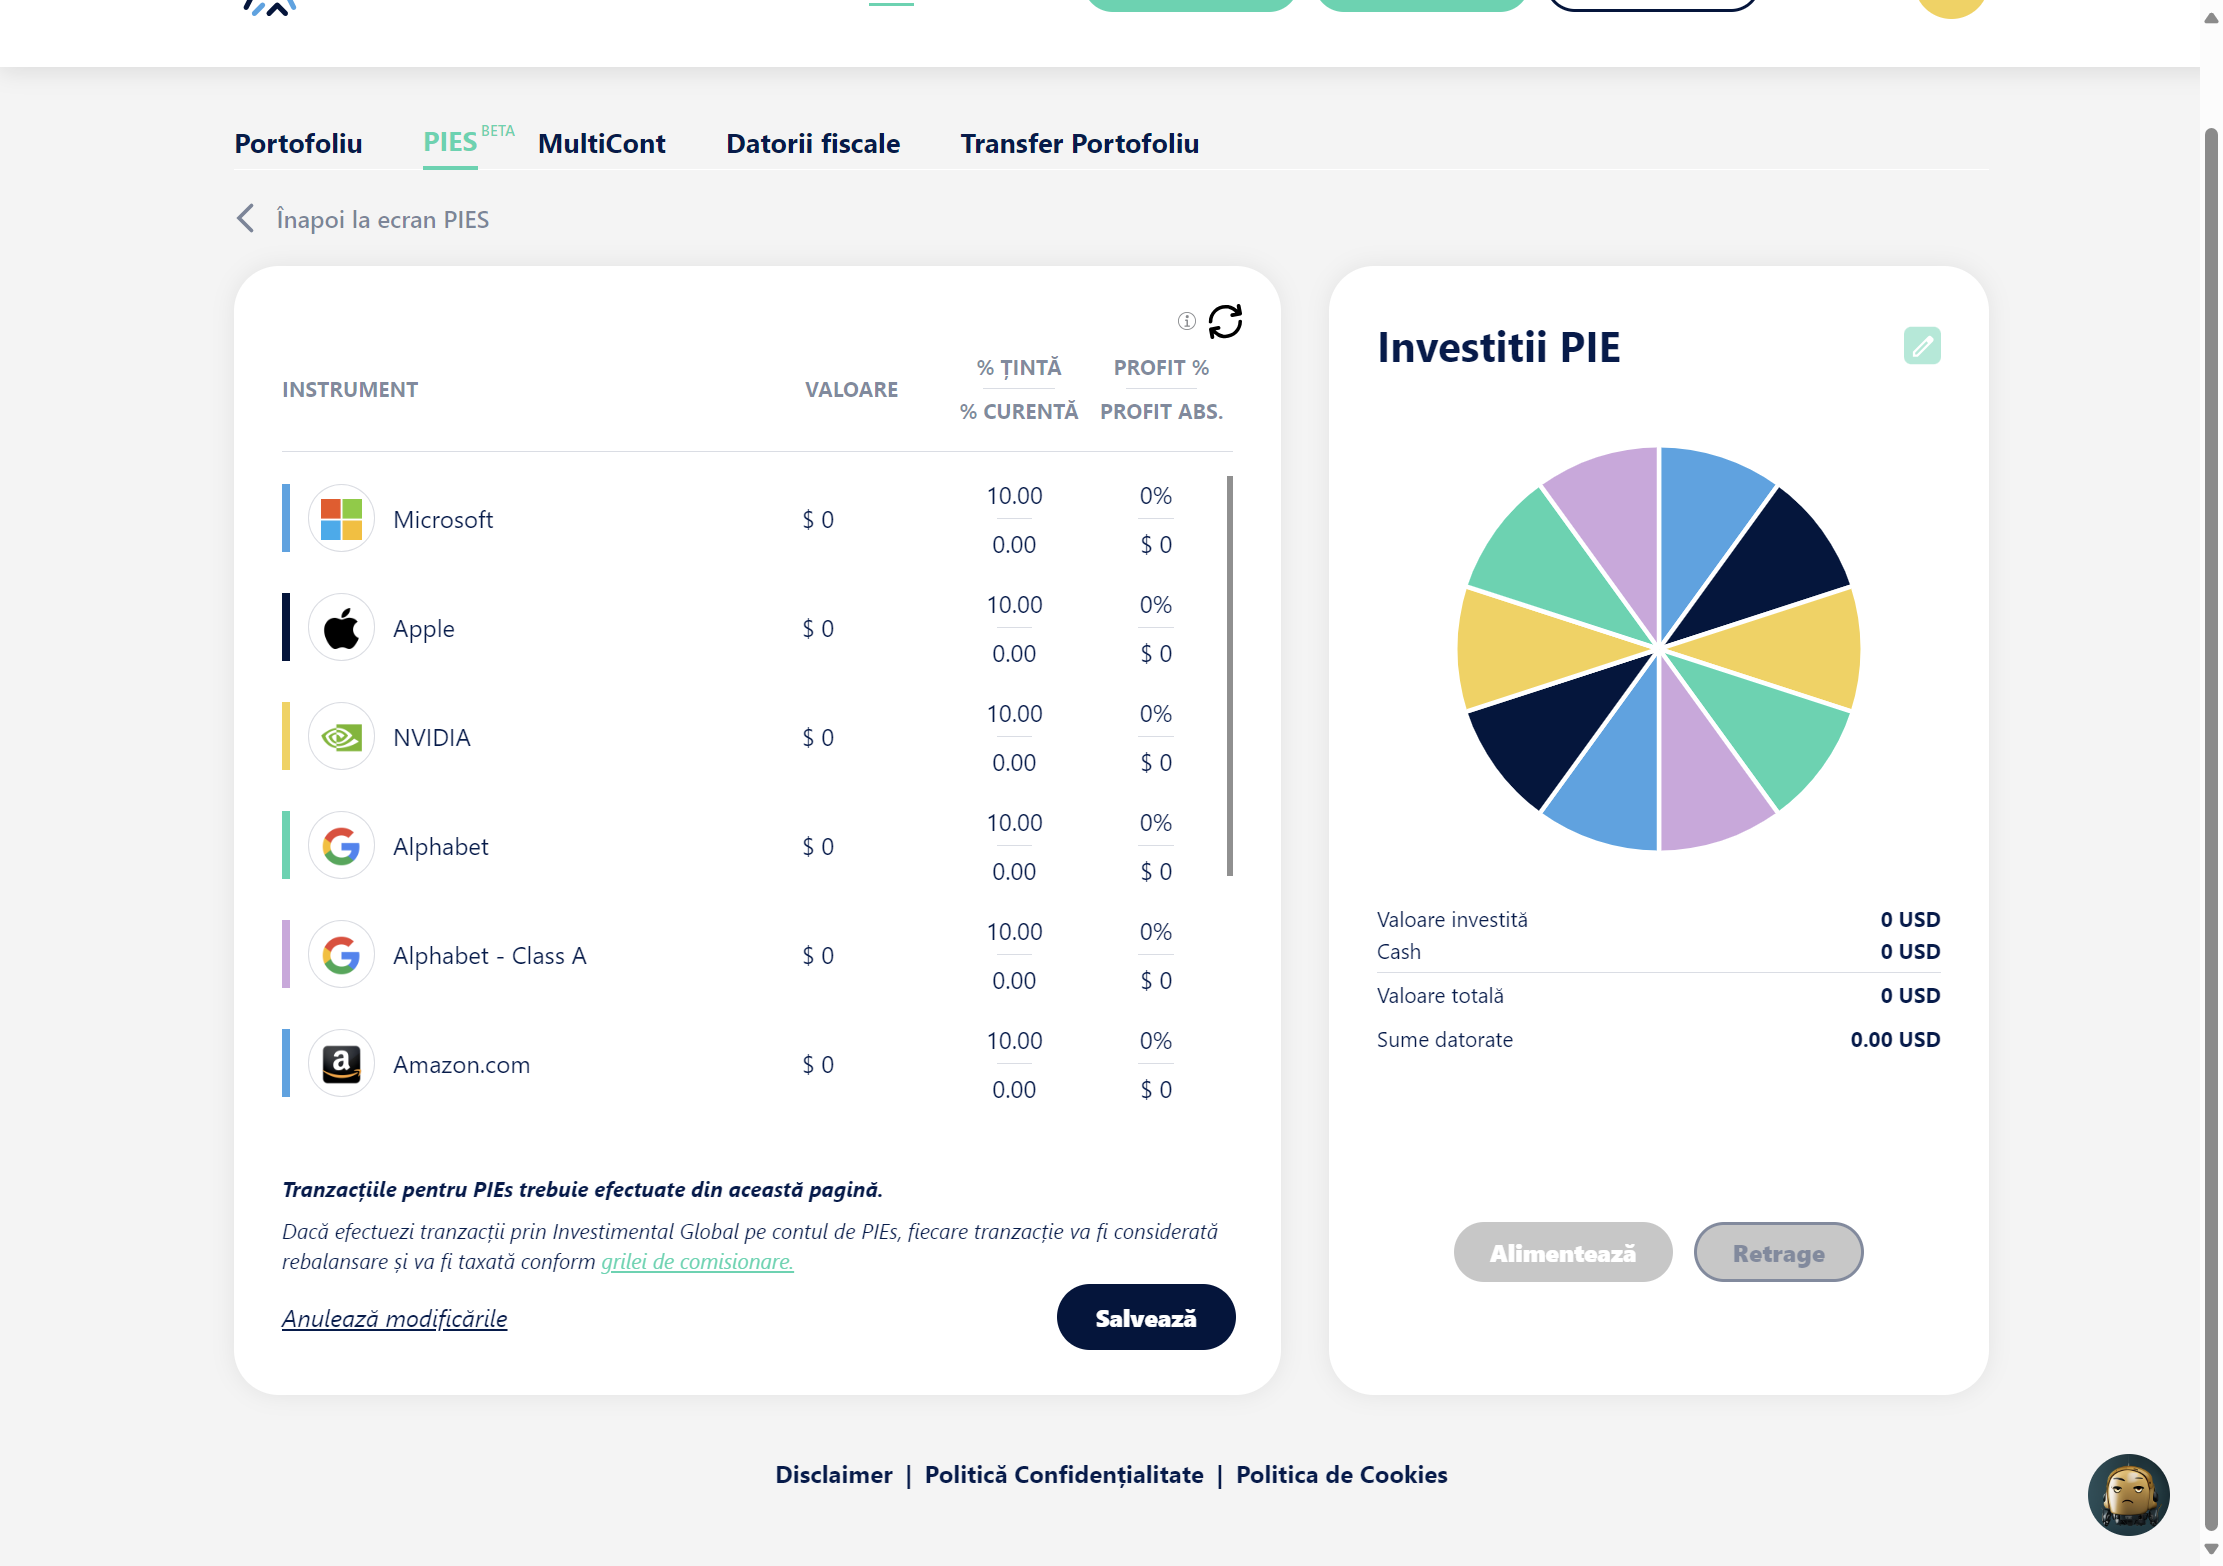Click the NVIDIA logo icon

(x=342, y=737)
